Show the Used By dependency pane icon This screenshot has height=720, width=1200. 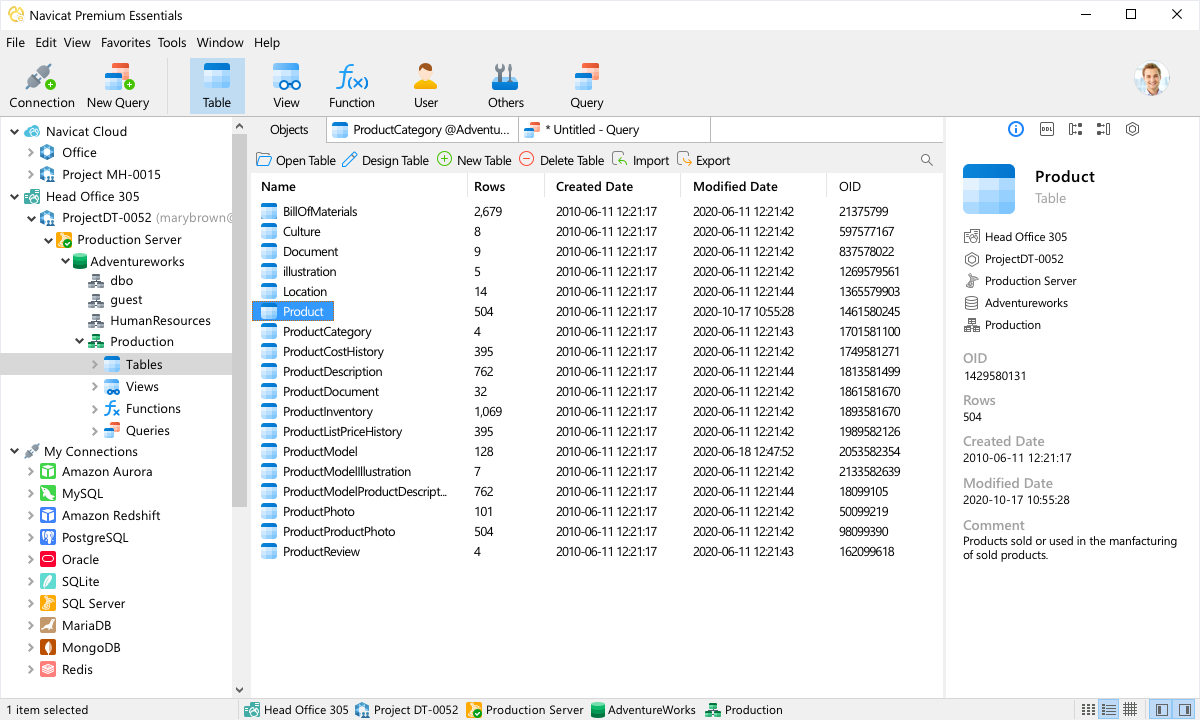point(1103,129)
